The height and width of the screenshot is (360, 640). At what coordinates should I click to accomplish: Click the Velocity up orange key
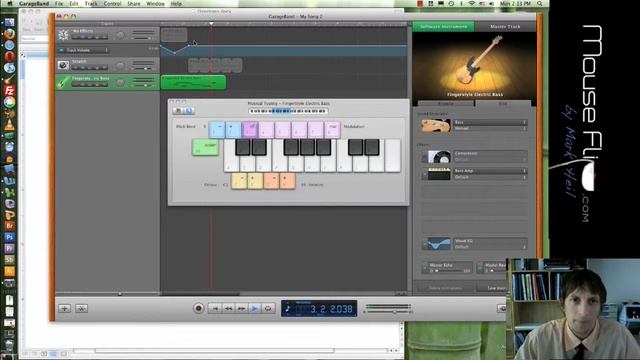pos(287,181)
